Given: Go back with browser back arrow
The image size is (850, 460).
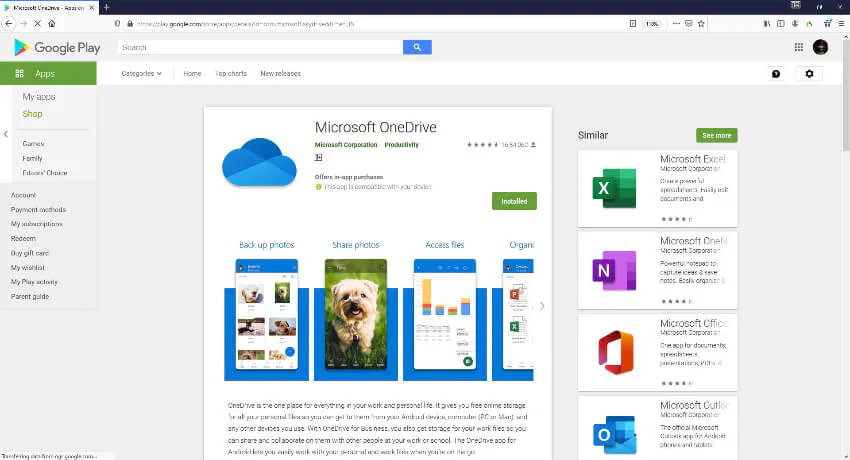Looking at the screenshot, I should coord(9,23).
